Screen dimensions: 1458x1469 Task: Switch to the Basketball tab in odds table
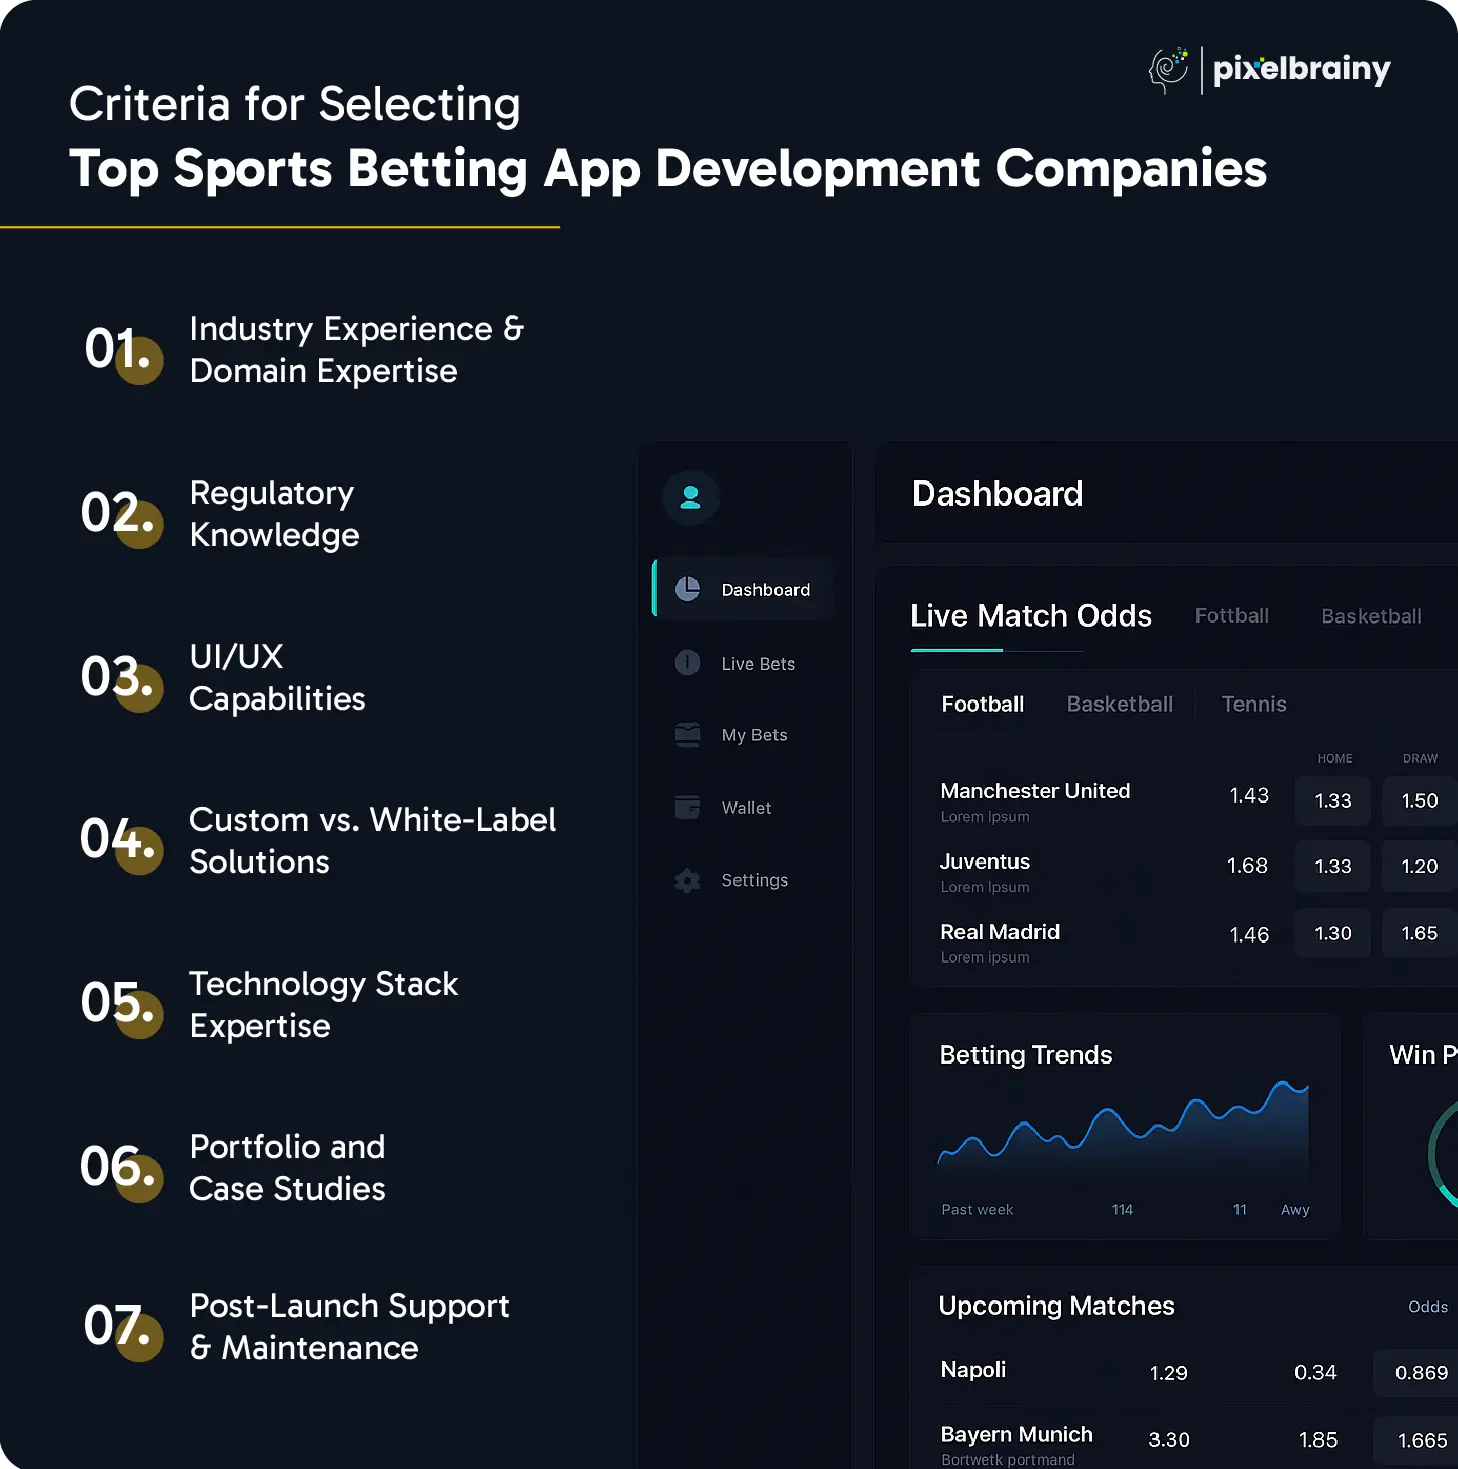1119,704
